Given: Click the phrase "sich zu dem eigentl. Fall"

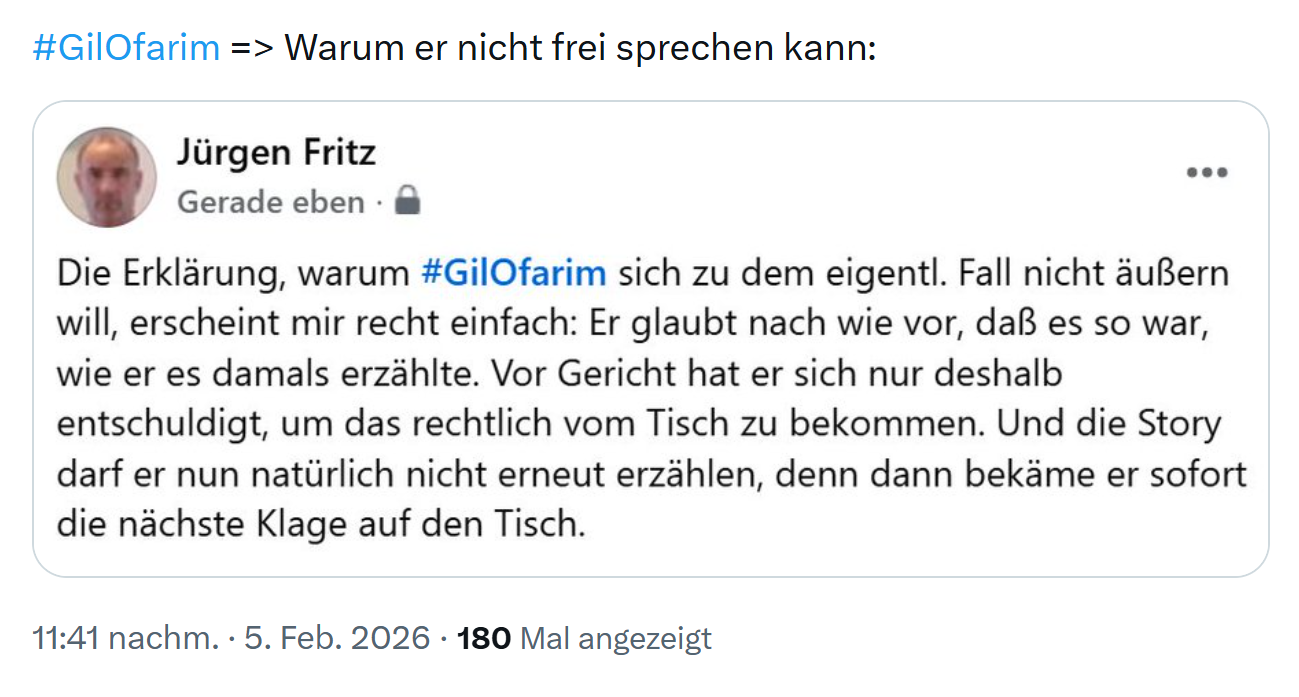Looking at the screenshot, I should 775,273.
